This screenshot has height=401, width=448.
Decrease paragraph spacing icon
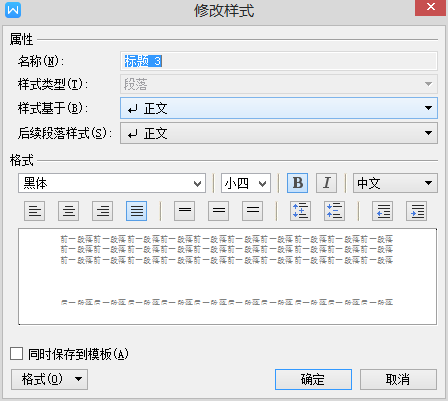334,211
